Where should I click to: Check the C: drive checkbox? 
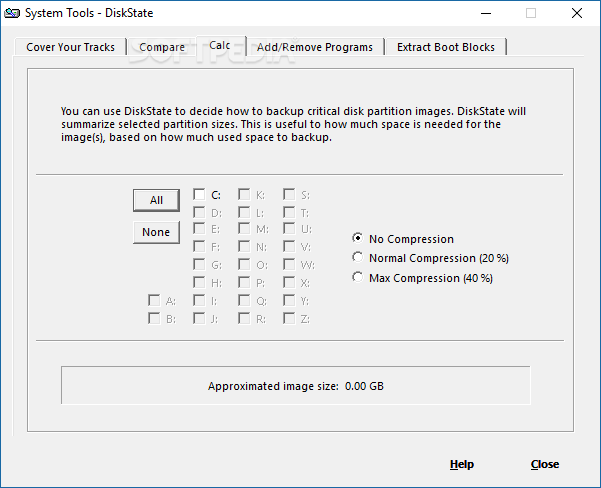point(199,194)
